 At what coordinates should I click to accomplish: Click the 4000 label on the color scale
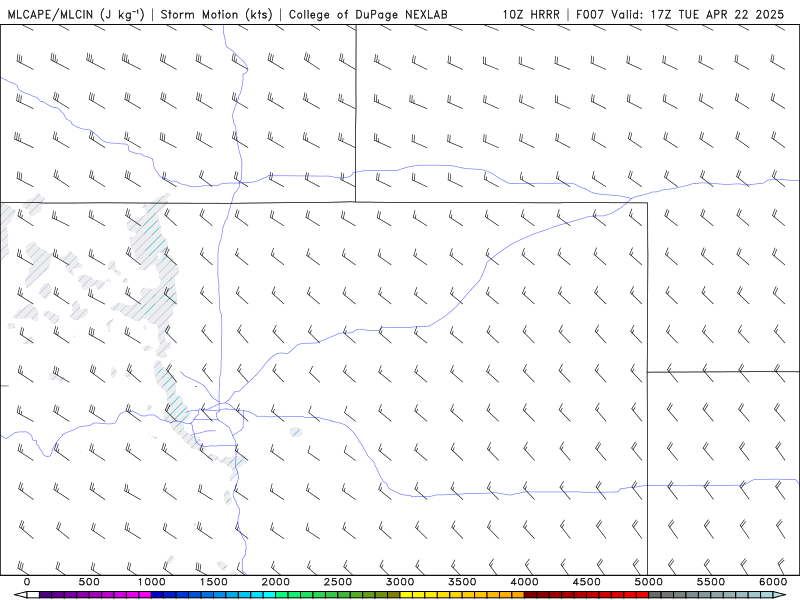pyautogui.click(x=524, y=582)
